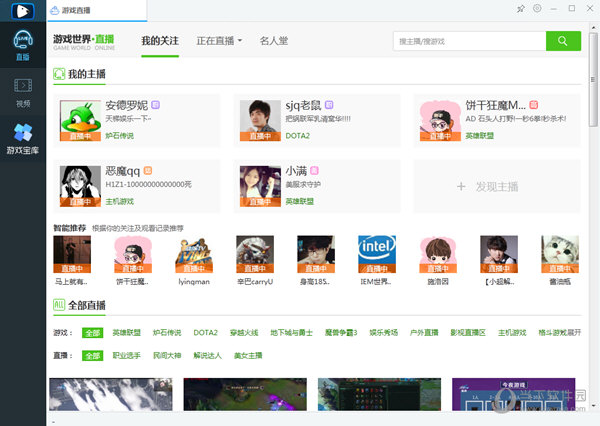Filter streams by 职业选手

pyautogui.click(x=127, y=356)
